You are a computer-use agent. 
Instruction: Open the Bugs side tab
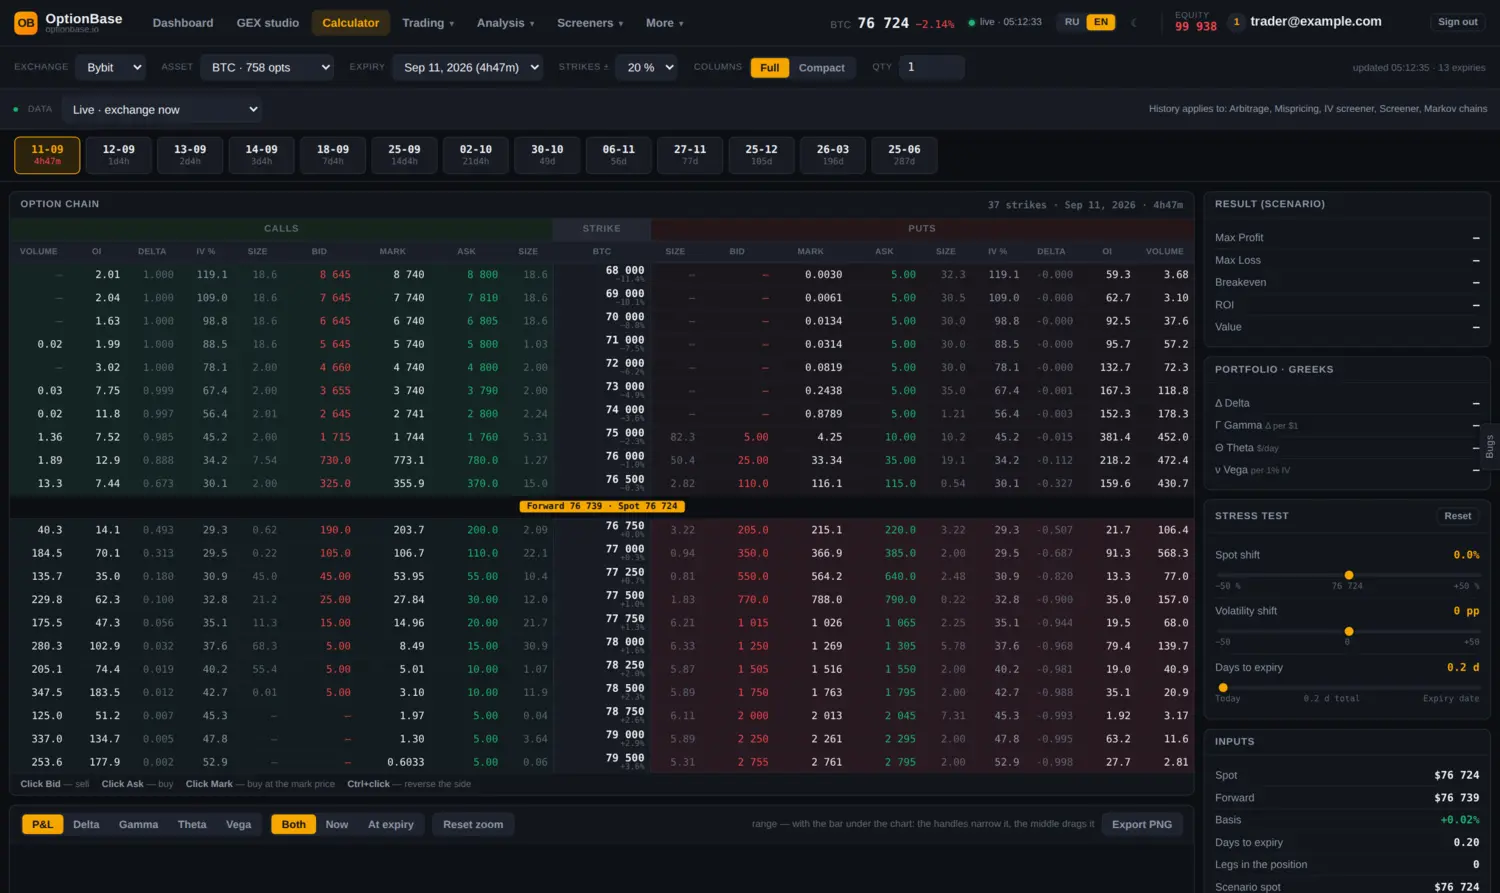pos(1489,446)
